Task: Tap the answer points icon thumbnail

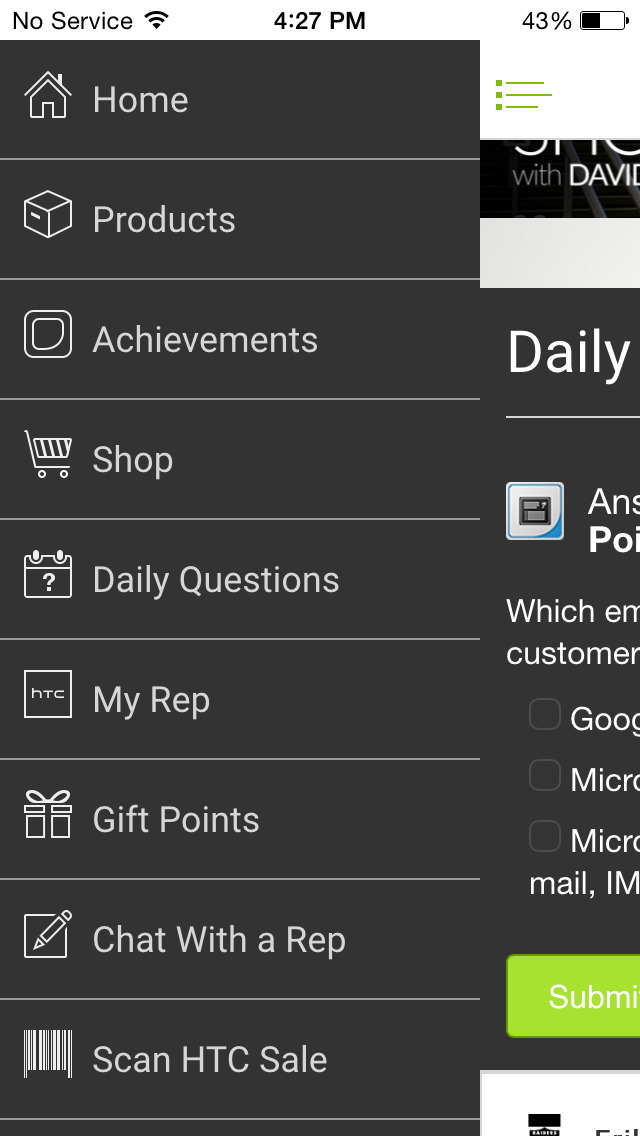Action: tap(535, 511)
